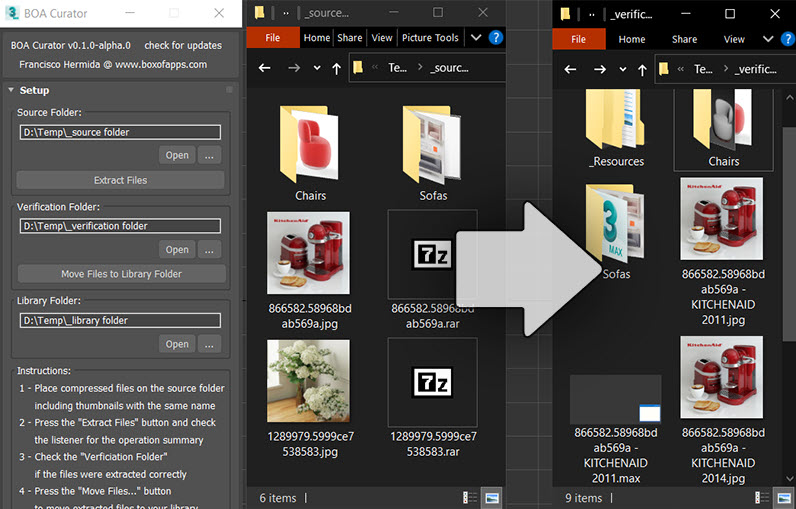Expand the ribbon in source window
796x509 pixels.
point(476,38)
